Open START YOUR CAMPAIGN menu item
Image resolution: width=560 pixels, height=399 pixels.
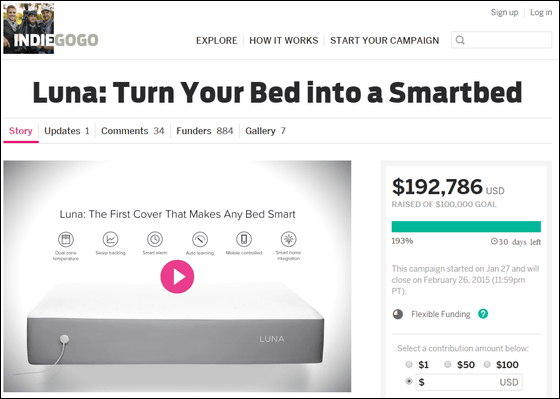(x=385, y=40)
